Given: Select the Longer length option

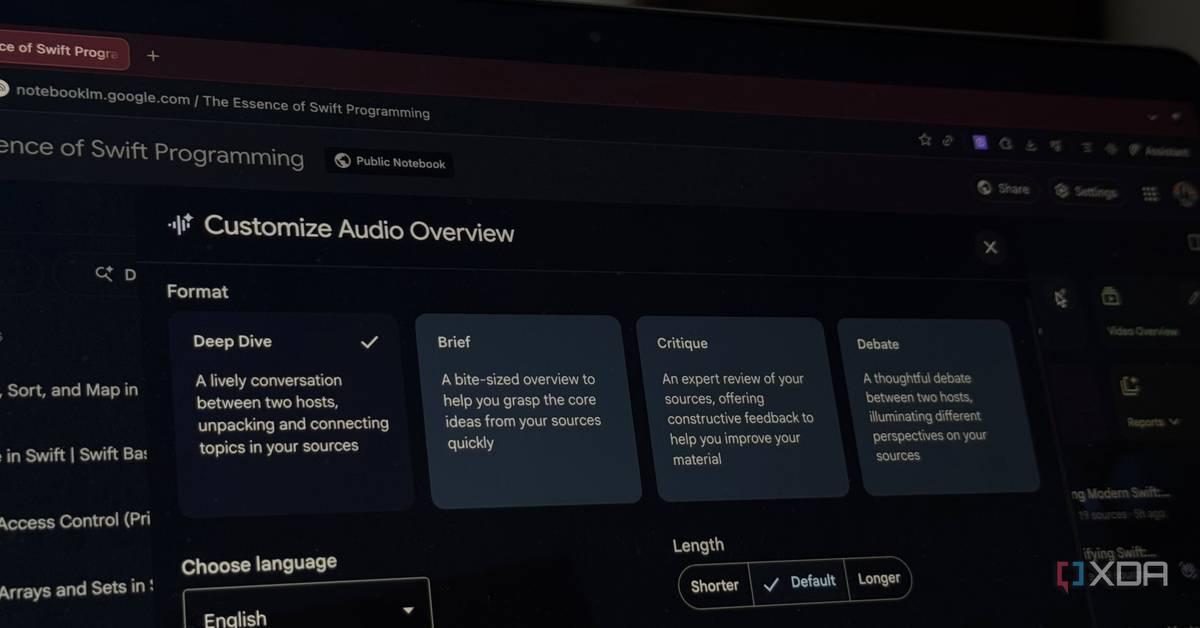Looking at the screenshot, I should point(879,579).
